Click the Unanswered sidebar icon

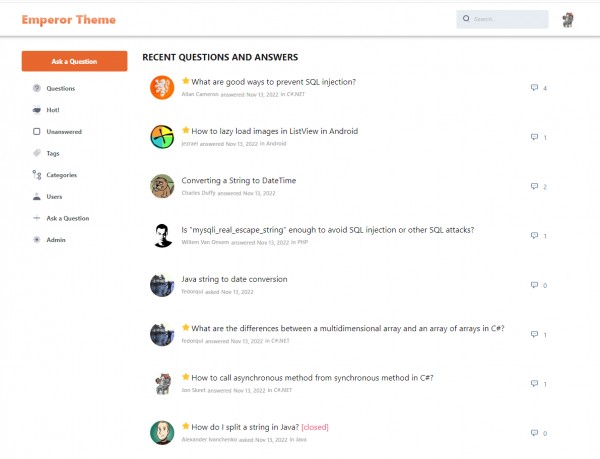tap(37, 131)
